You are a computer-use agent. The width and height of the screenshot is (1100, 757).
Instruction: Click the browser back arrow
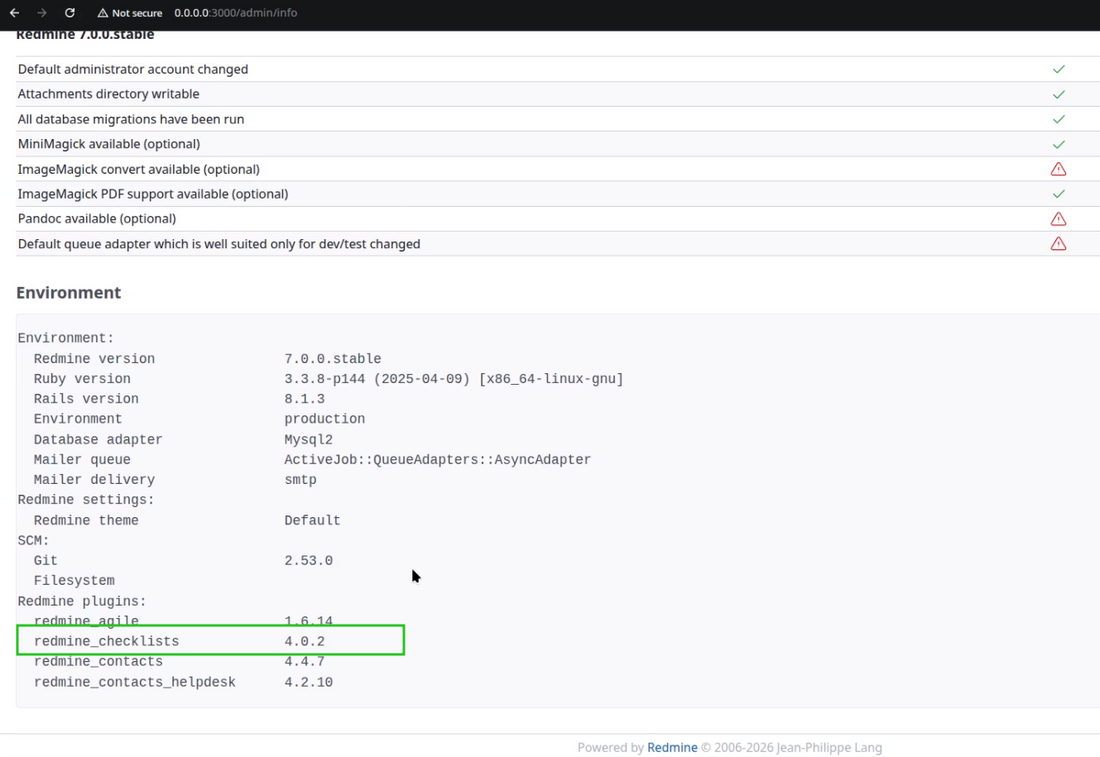(14, 13)
